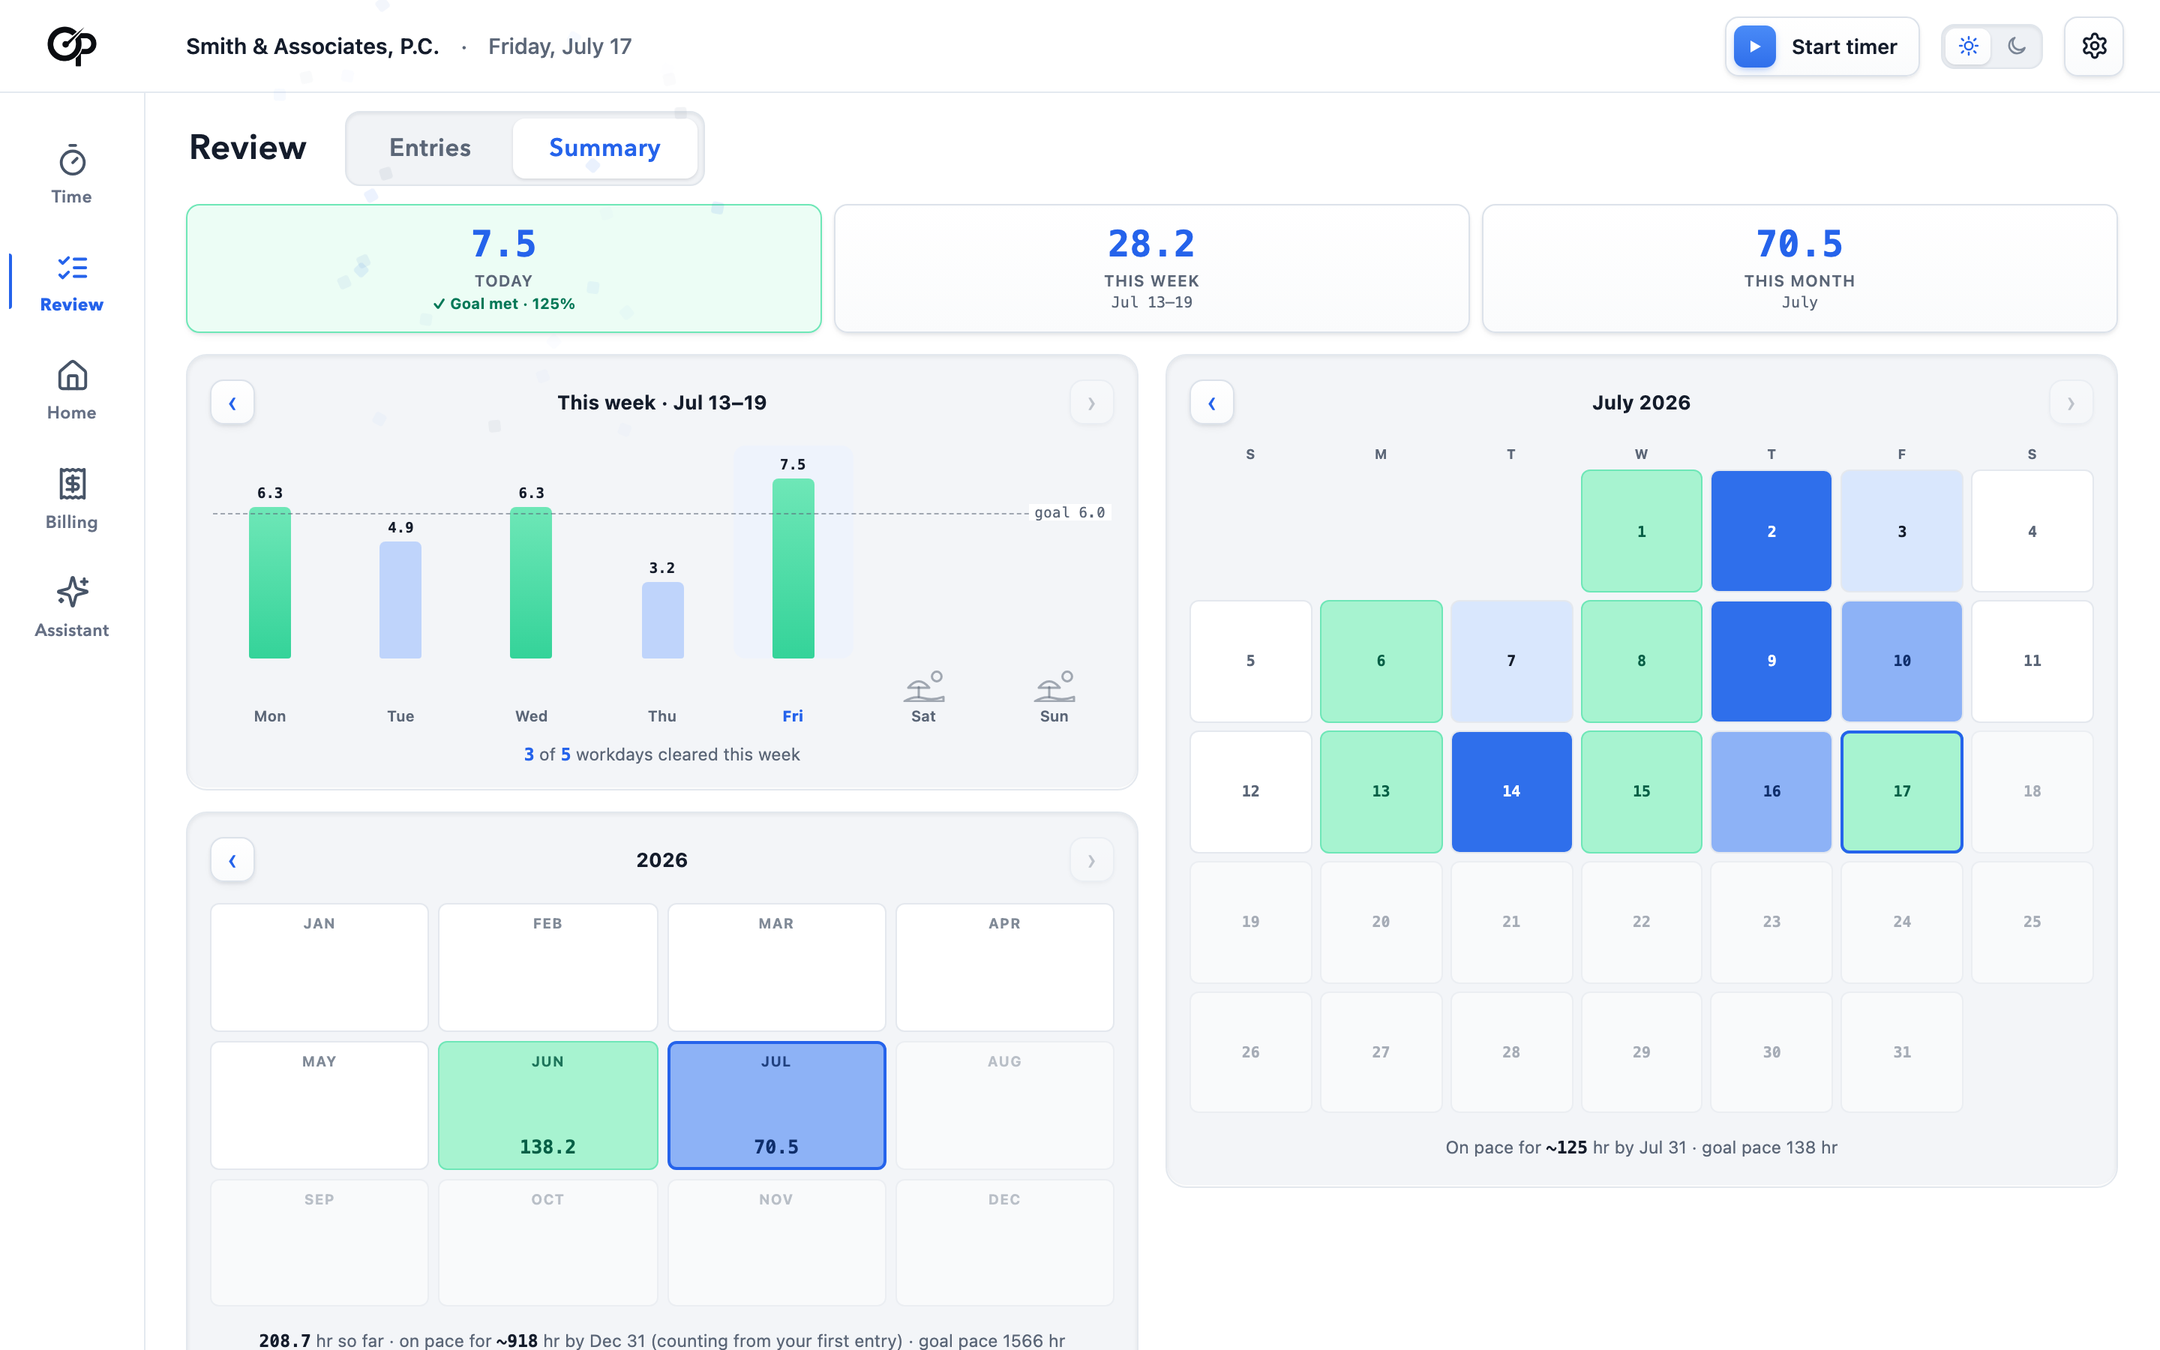
Task: Open the JUL month tile 70.5
Action: [777, 1105]
